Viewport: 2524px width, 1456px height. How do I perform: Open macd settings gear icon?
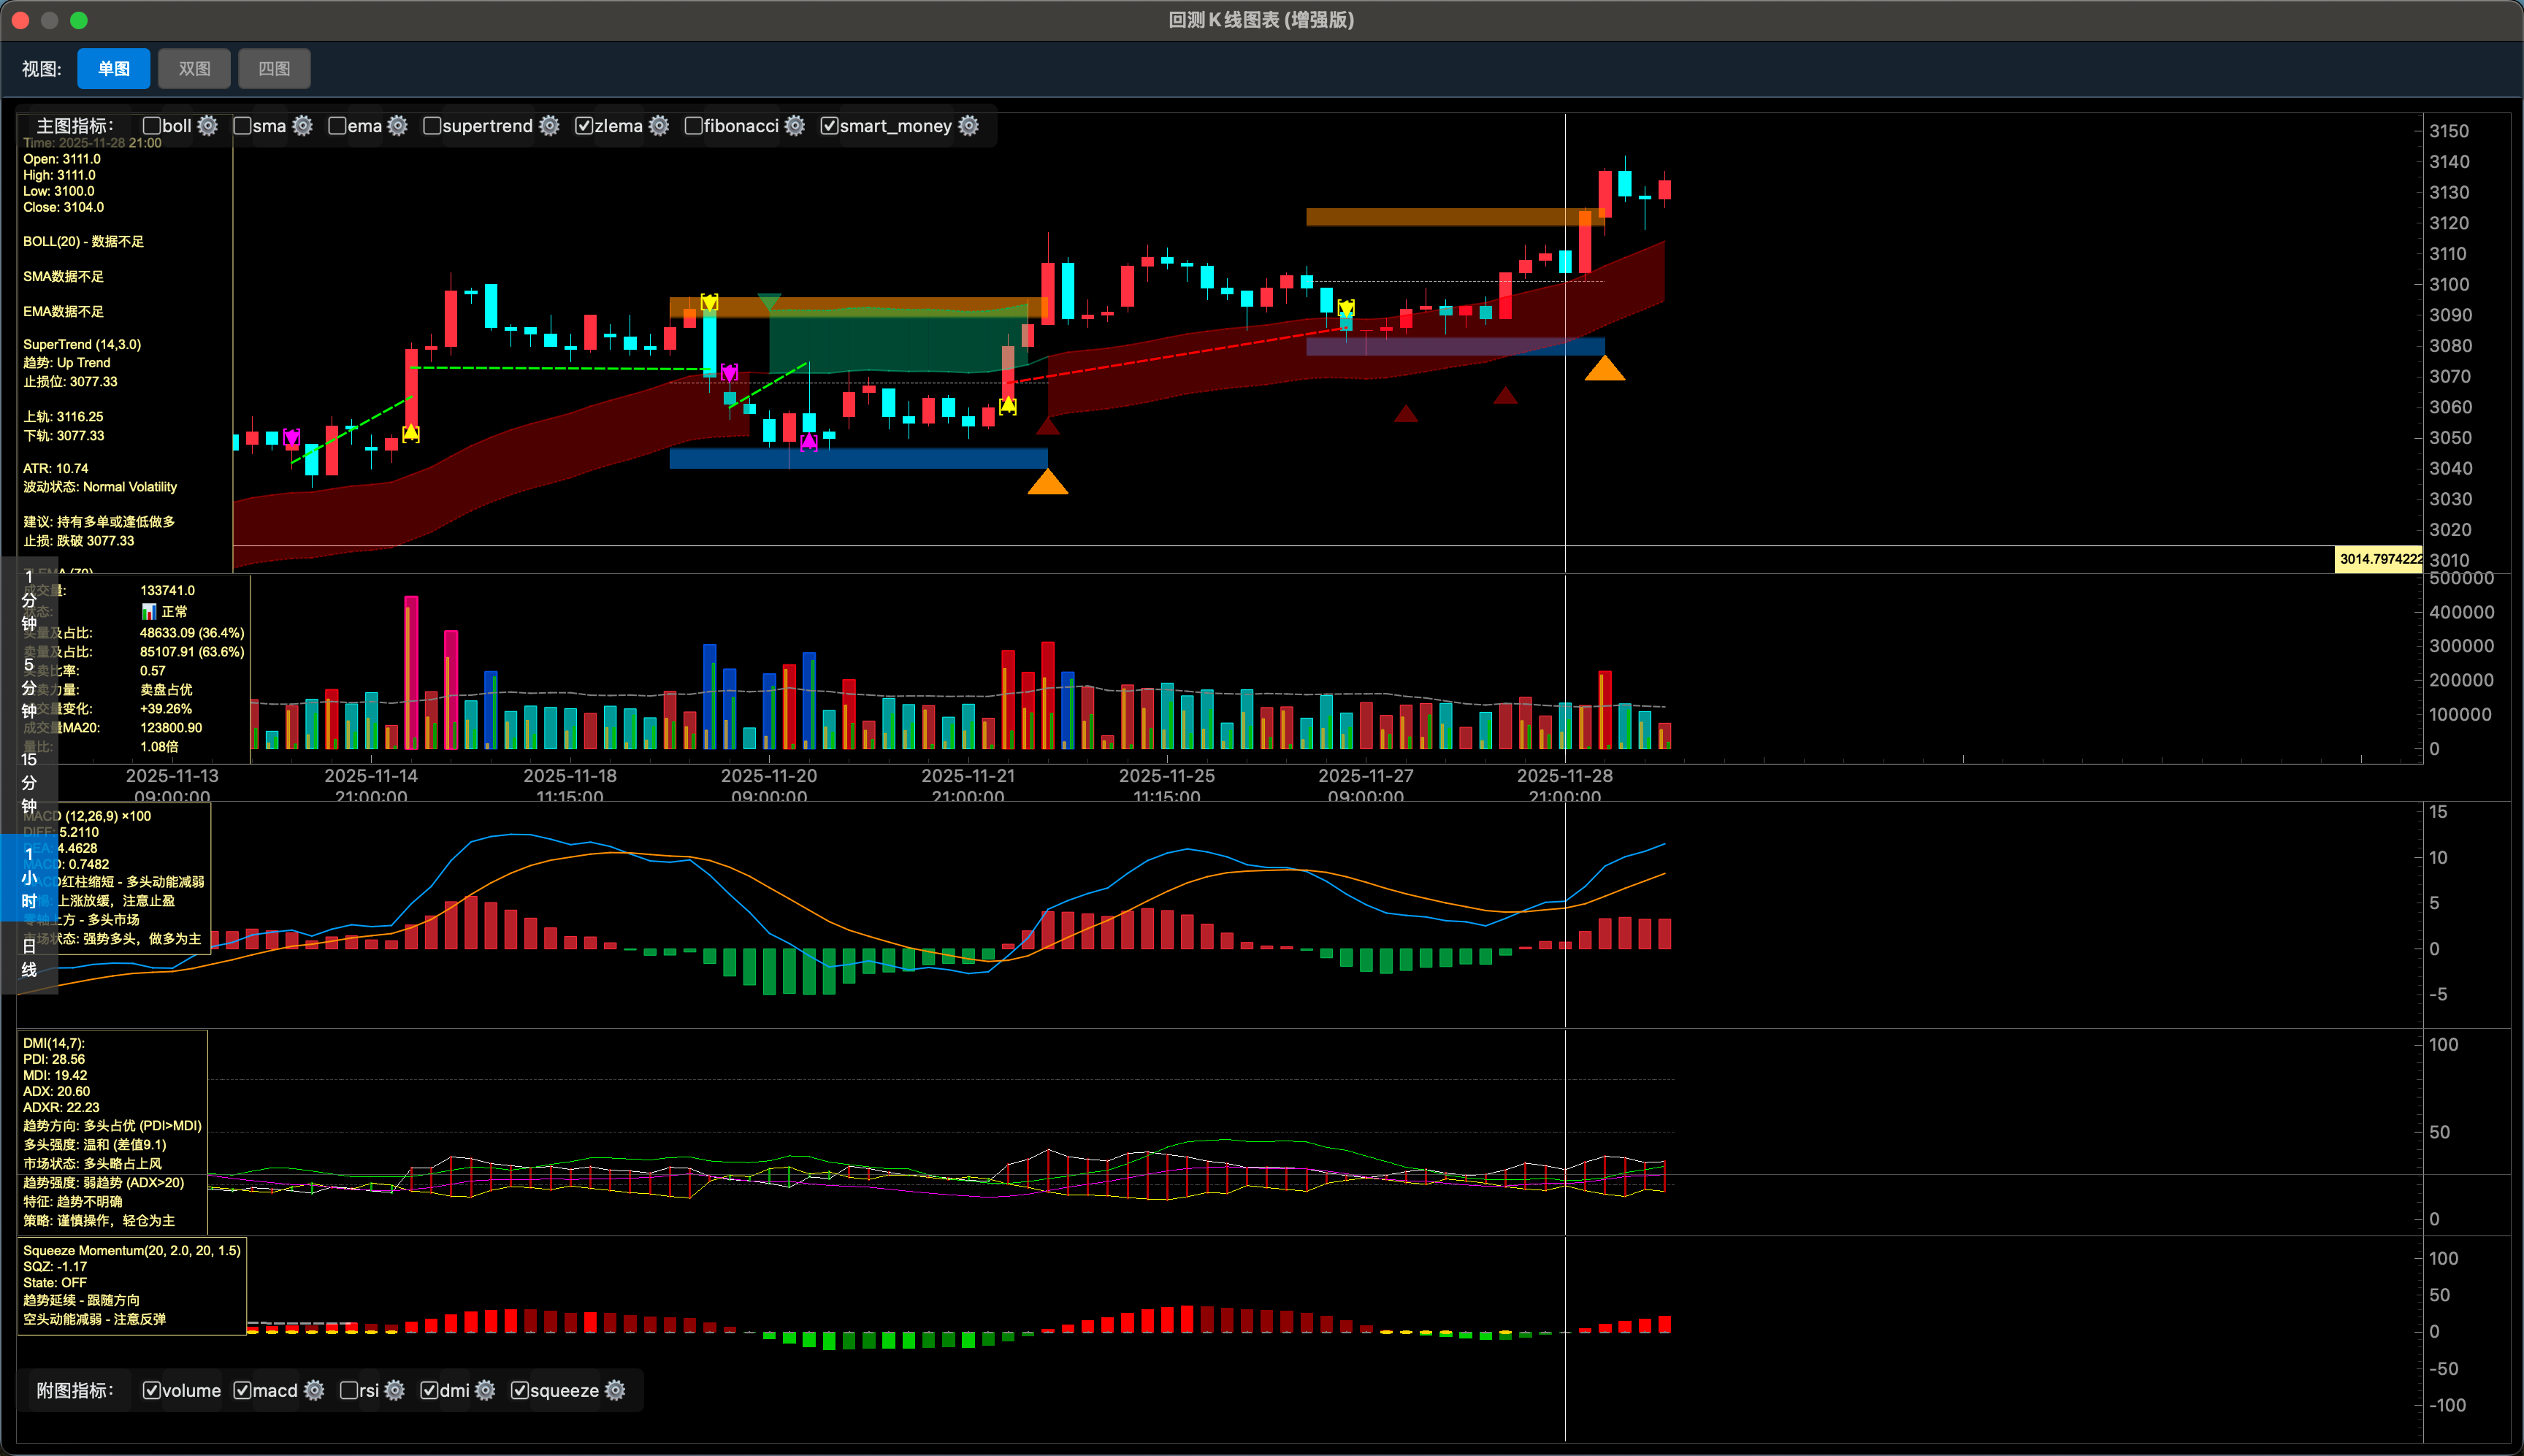[314, 1391]
